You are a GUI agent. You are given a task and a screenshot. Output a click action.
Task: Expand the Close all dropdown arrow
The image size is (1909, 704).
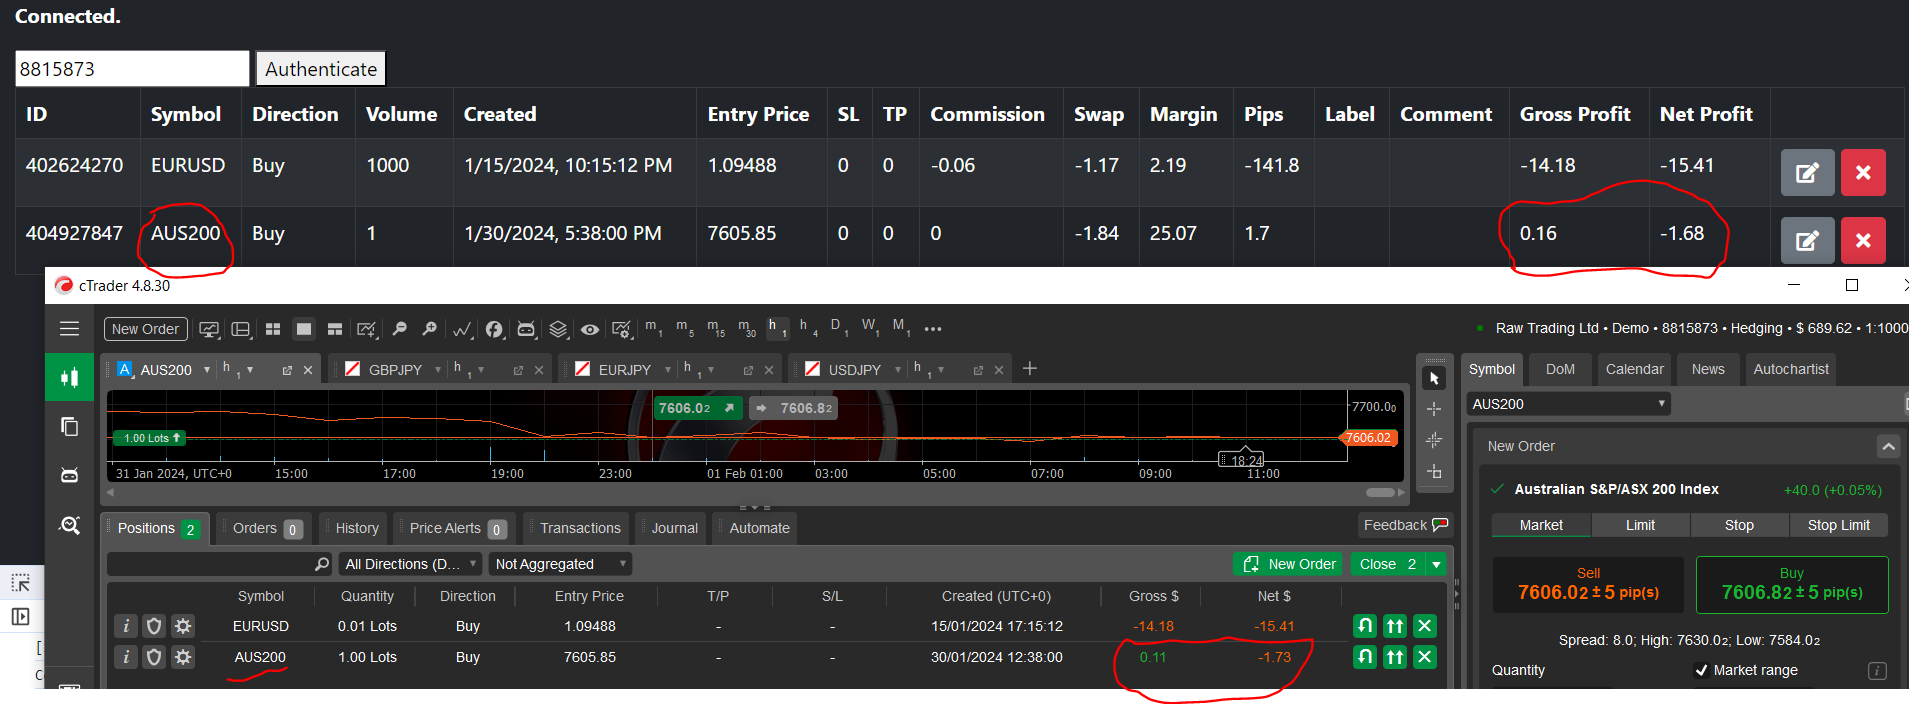pos(1437,564)
